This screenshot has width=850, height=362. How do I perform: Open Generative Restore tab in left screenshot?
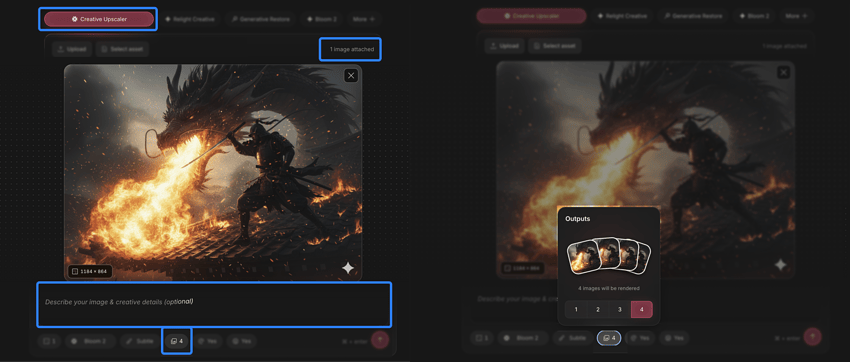click(x=261, y=19)
